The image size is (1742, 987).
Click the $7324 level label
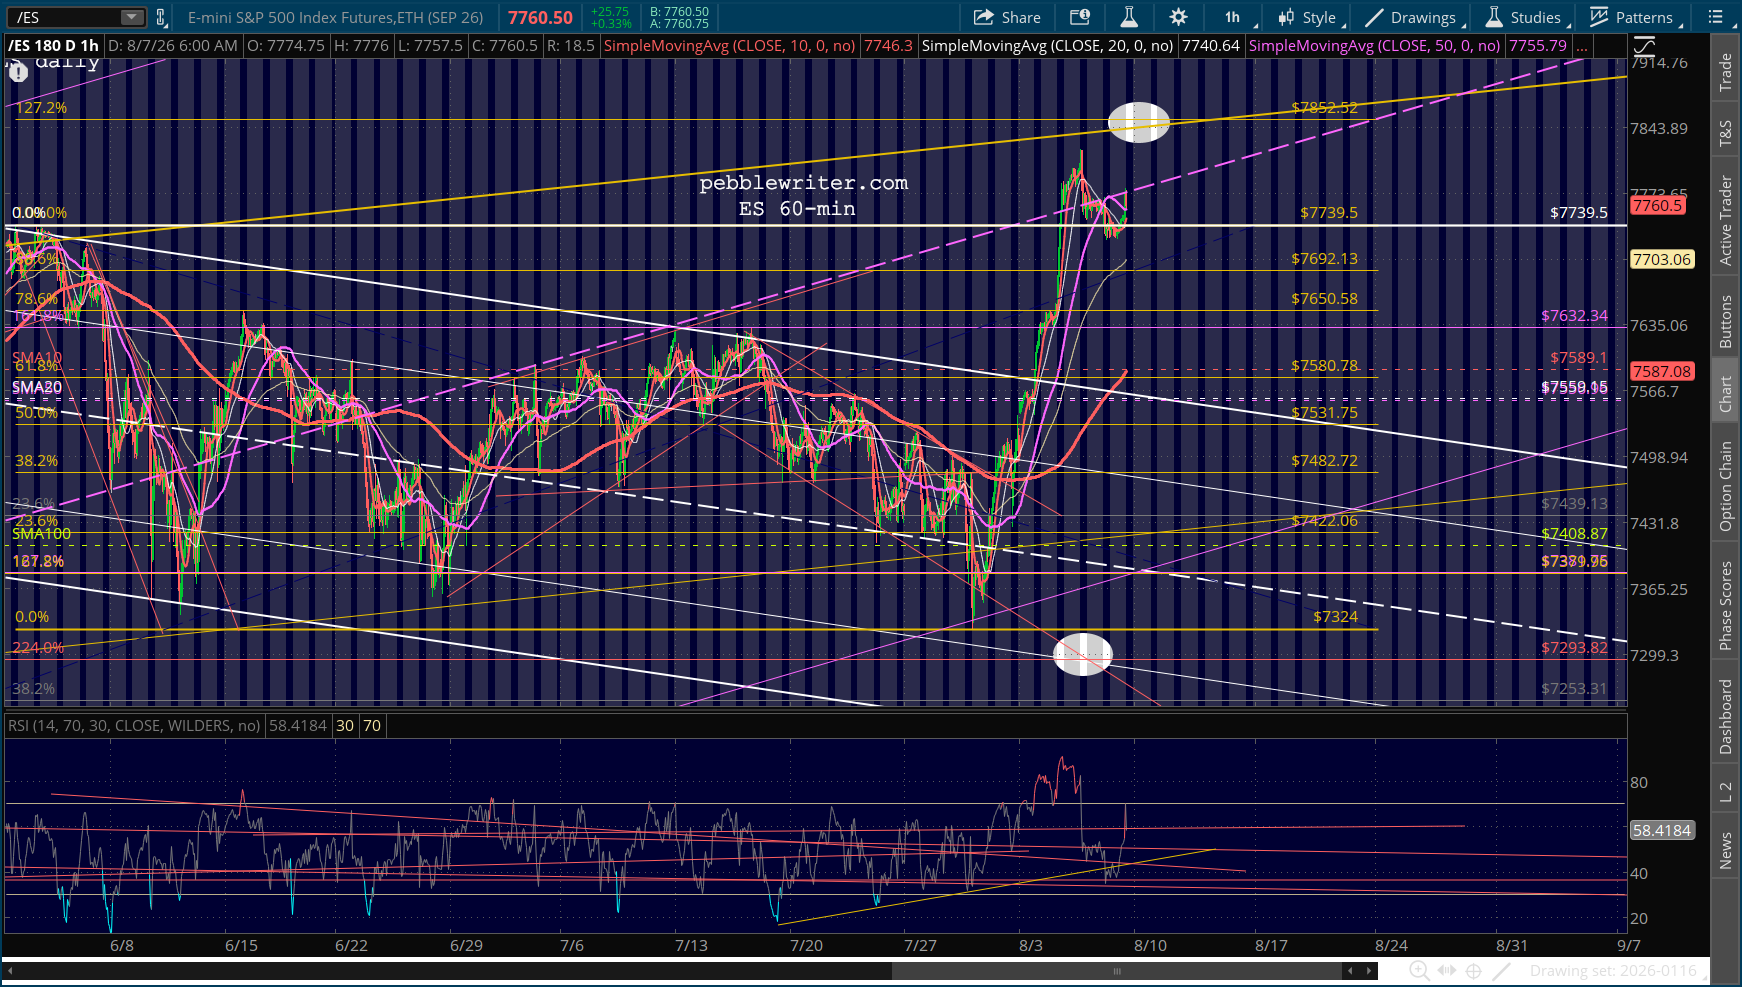[x=1335, y=617]
